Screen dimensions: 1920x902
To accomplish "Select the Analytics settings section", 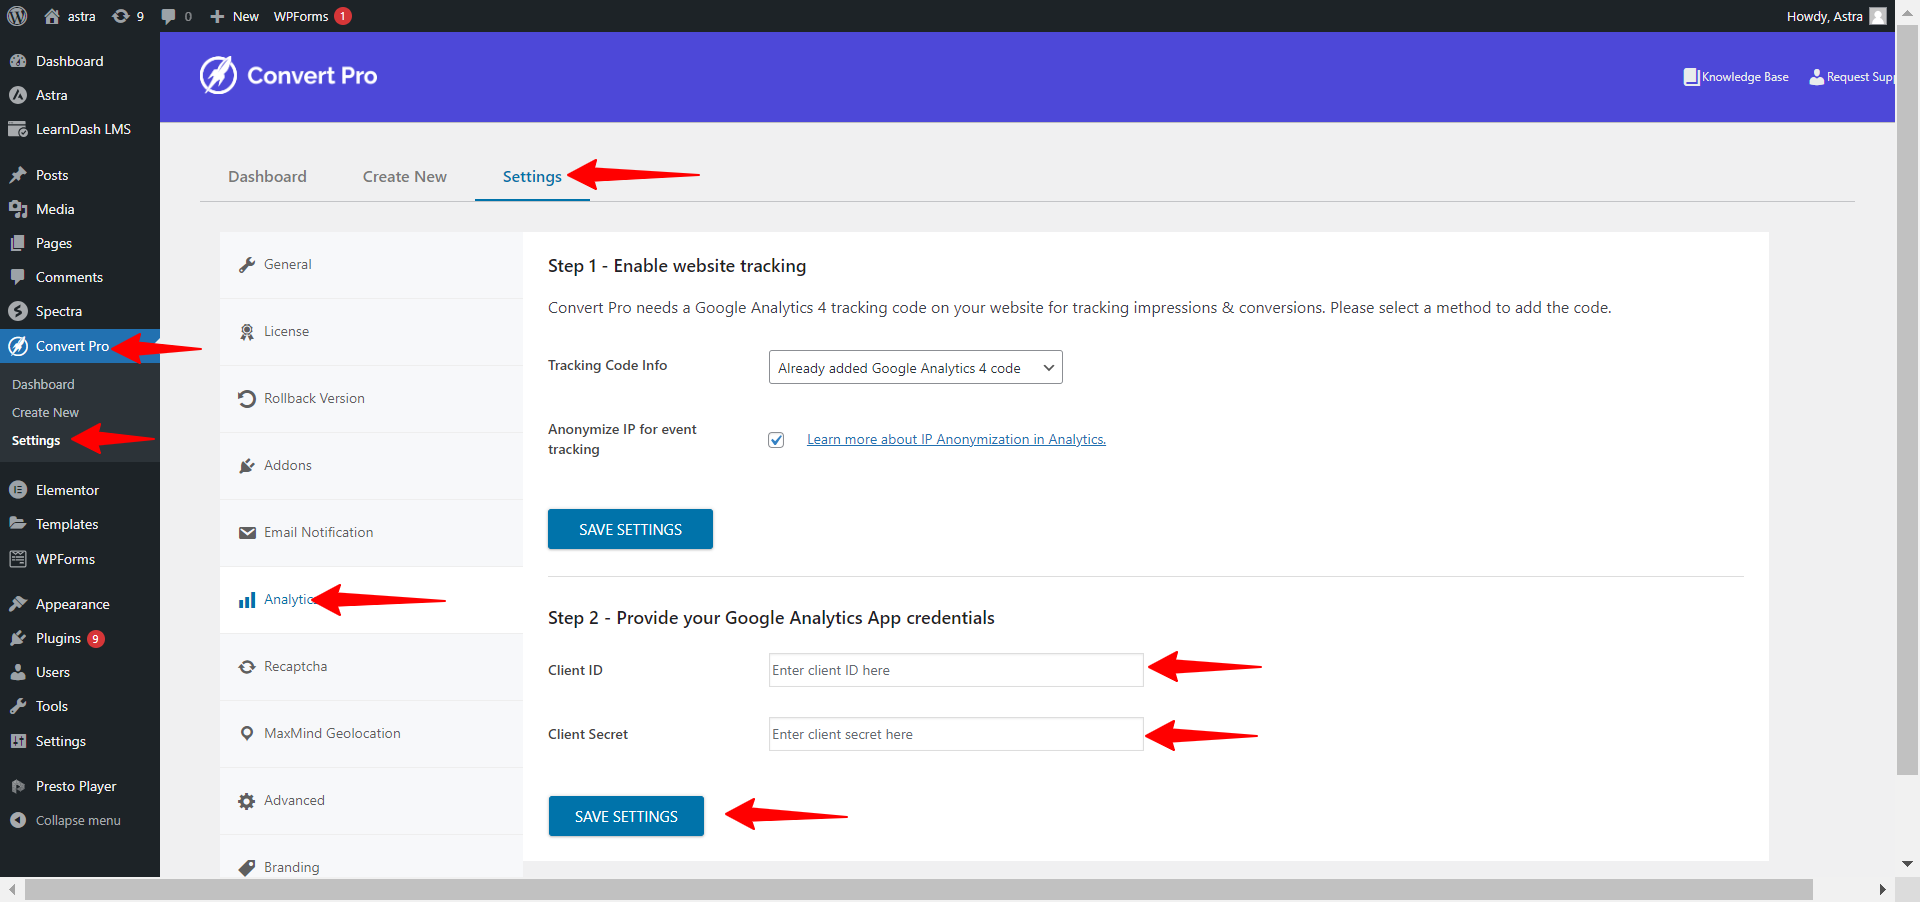I will (371, 600).
